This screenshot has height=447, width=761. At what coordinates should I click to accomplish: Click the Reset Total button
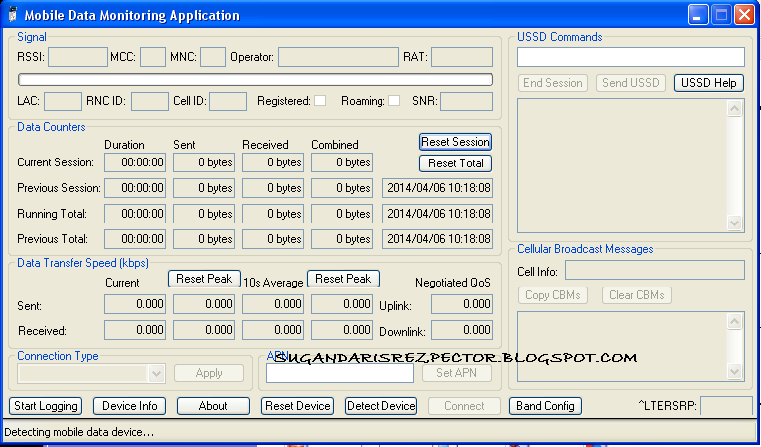click(455, 164)
